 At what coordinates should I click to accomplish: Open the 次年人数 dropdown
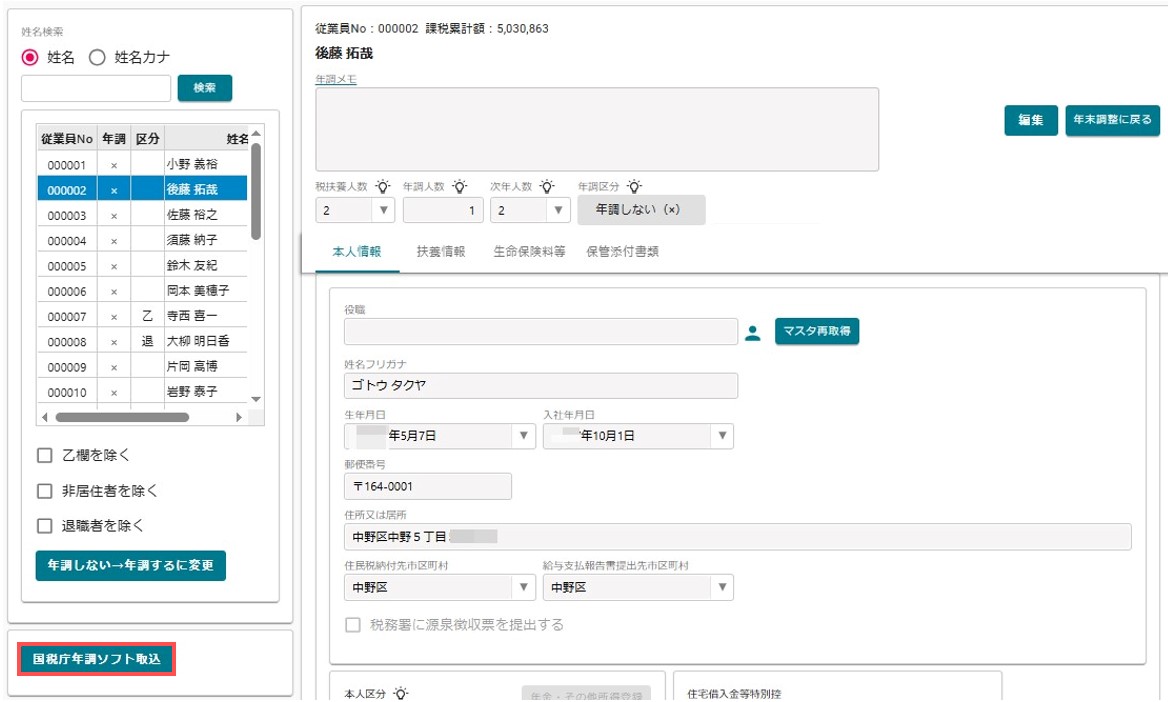(x=558, y=210)
